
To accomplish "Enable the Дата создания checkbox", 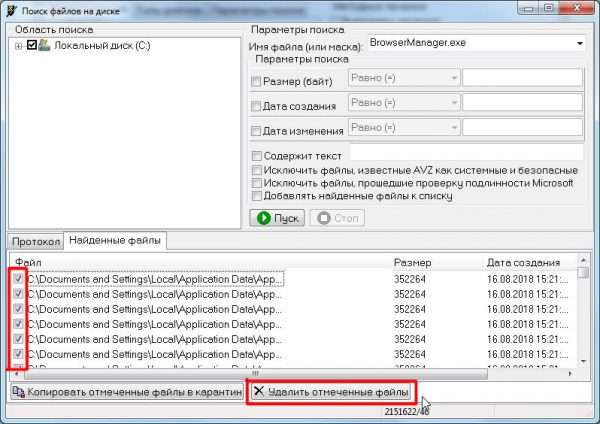I will (x=256, y=106).
